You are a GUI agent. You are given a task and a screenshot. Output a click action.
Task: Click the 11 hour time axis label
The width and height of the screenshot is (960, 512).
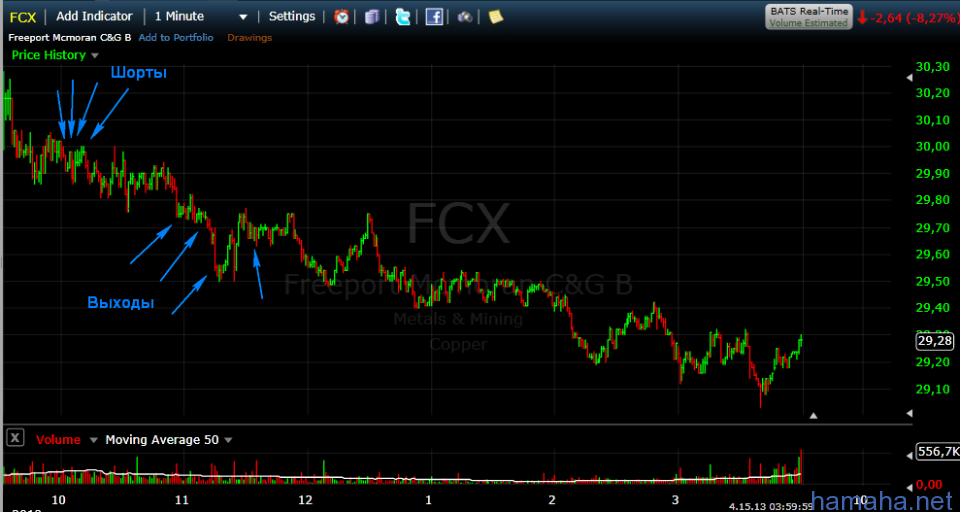182,499
